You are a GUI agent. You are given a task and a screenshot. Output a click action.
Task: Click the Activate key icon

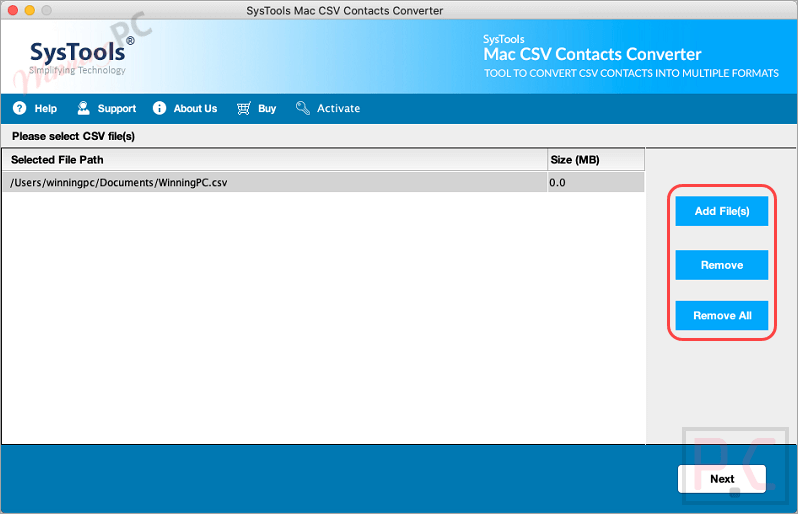303,108
